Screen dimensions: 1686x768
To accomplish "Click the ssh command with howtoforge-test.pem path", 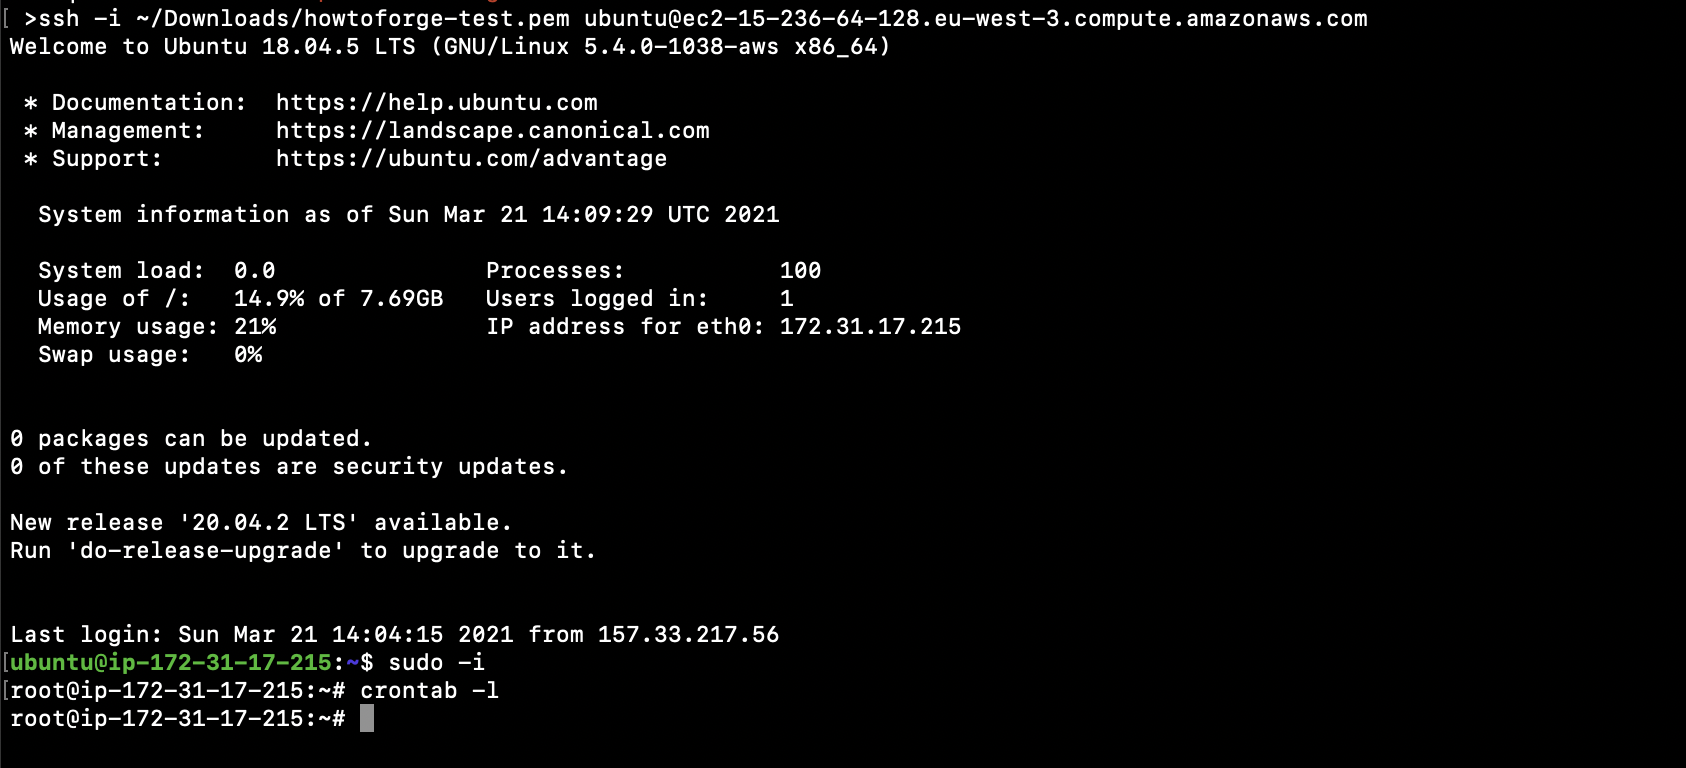I will (x=695, y=19).
